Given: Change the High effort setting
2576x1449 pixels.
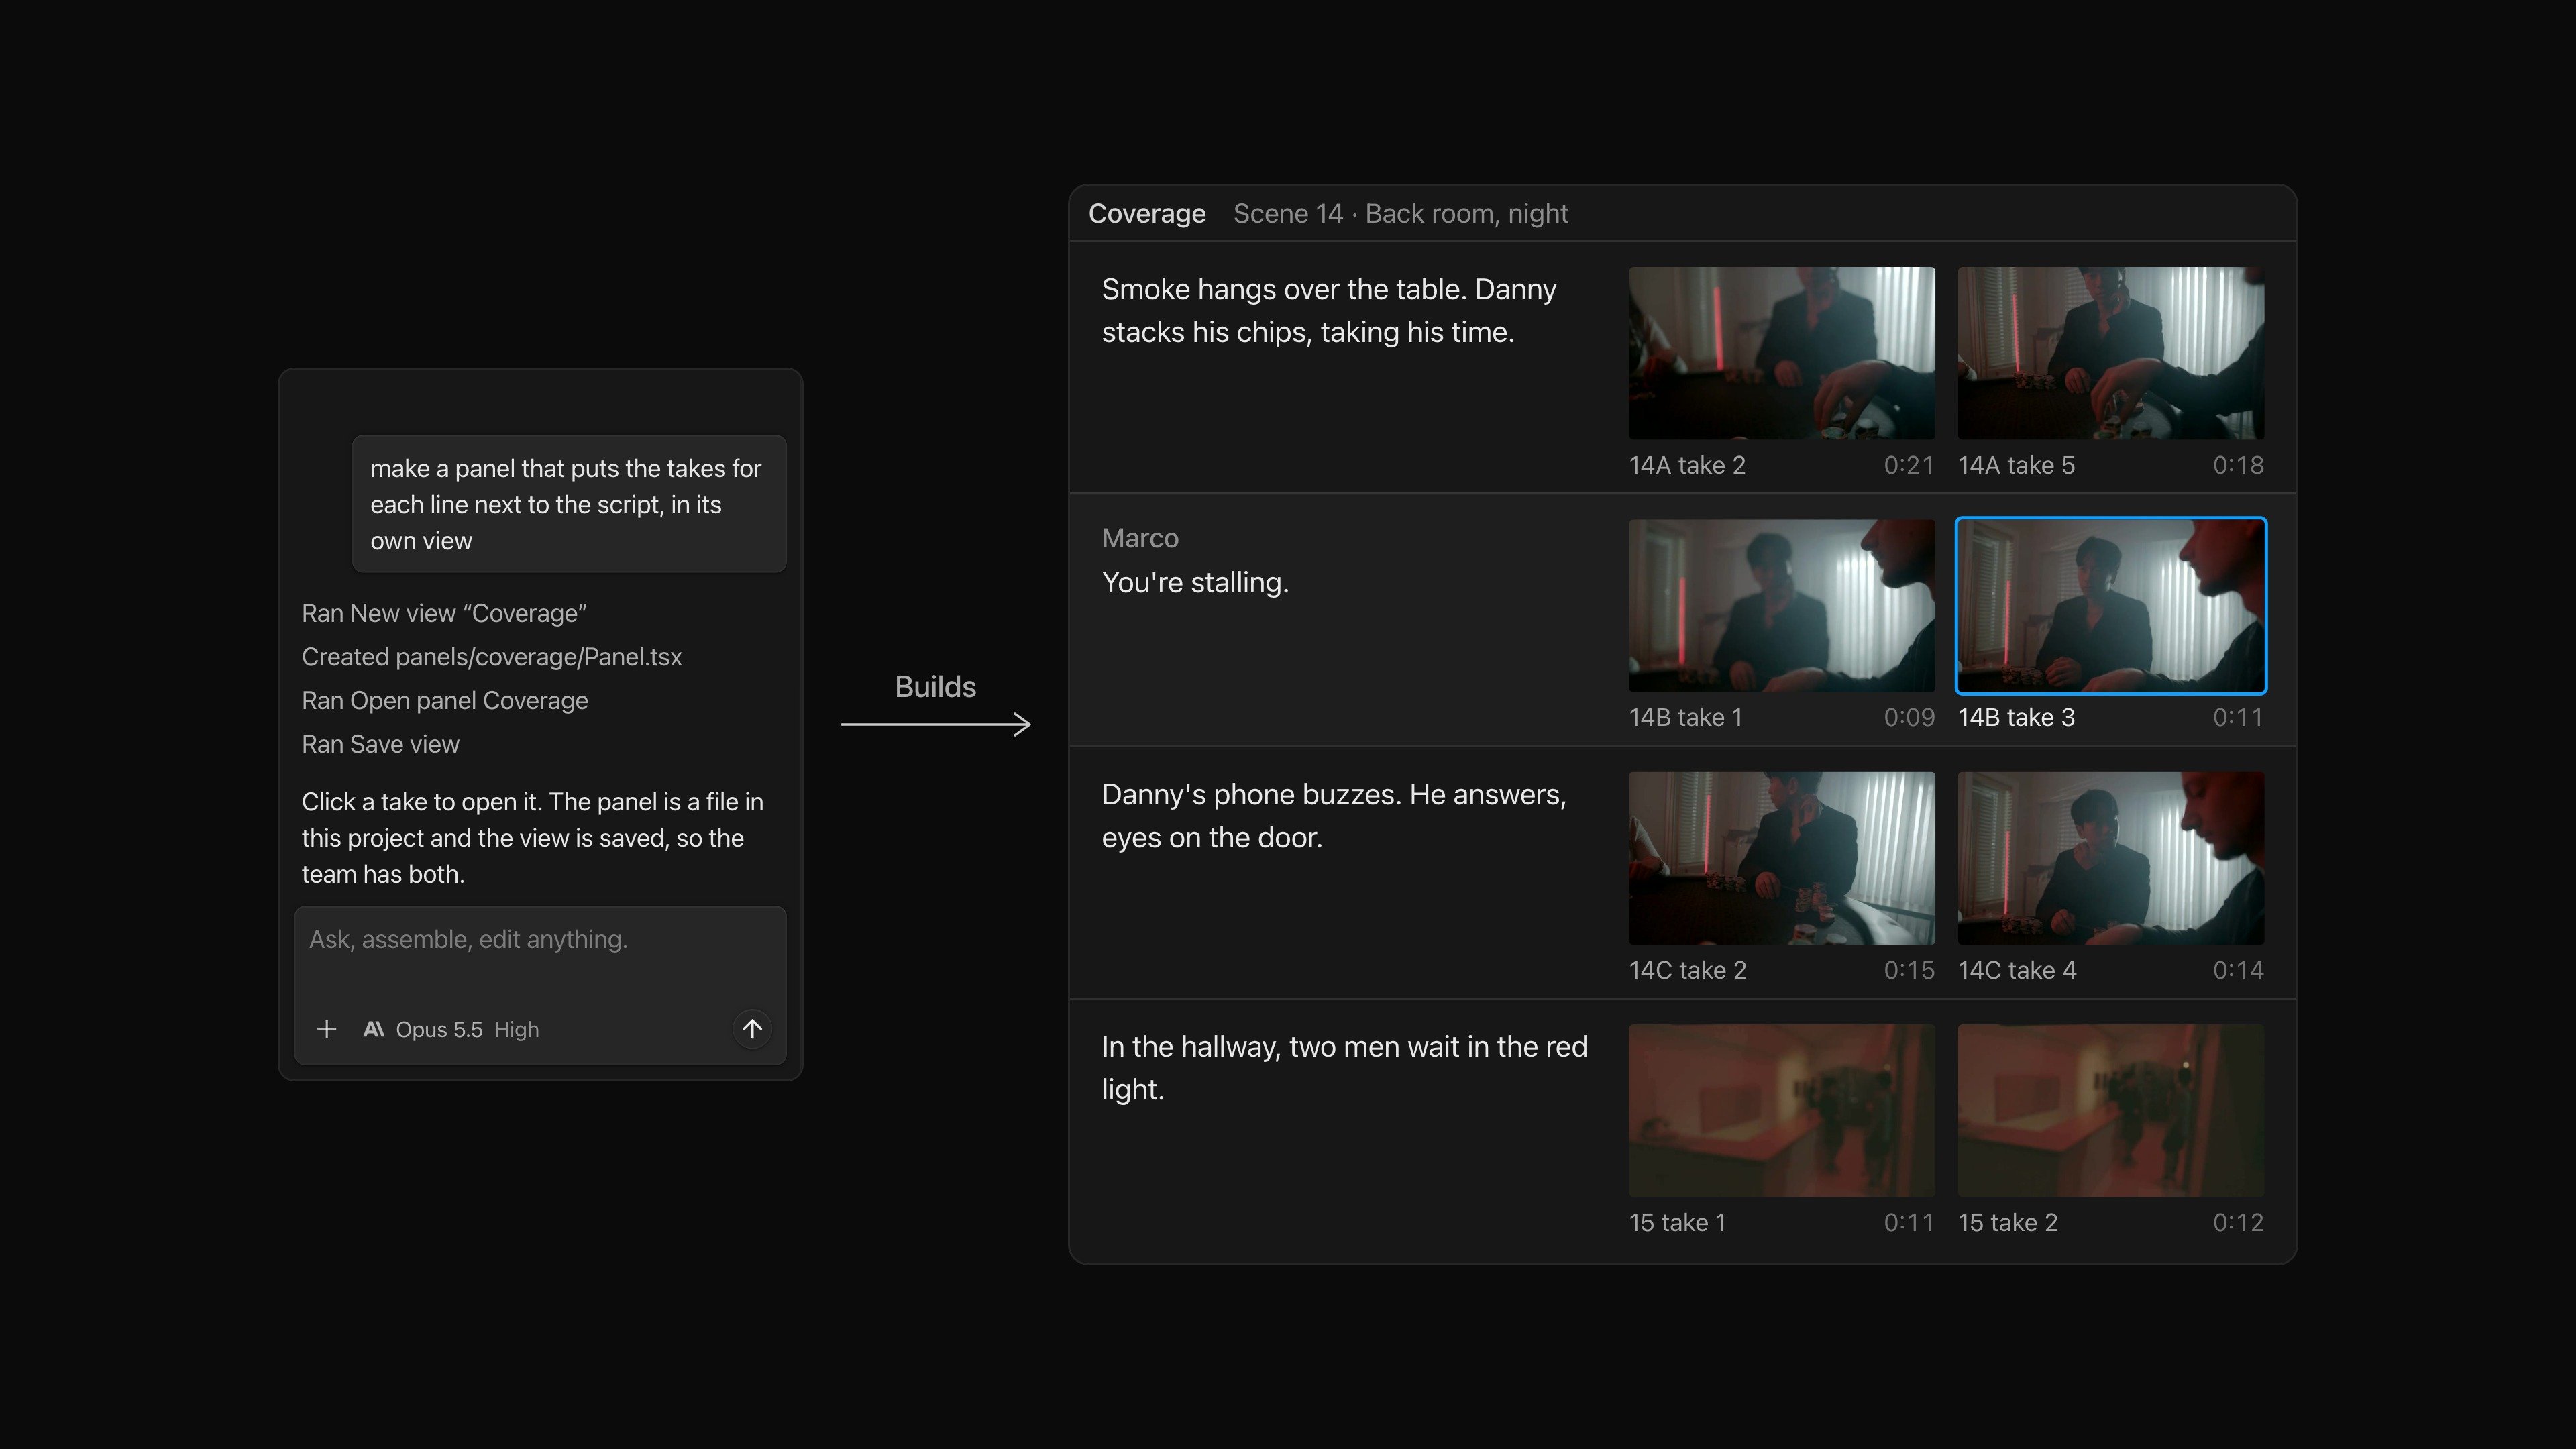Looking at the screenshot, I should pyautogui.click(x=516, y=1029).
